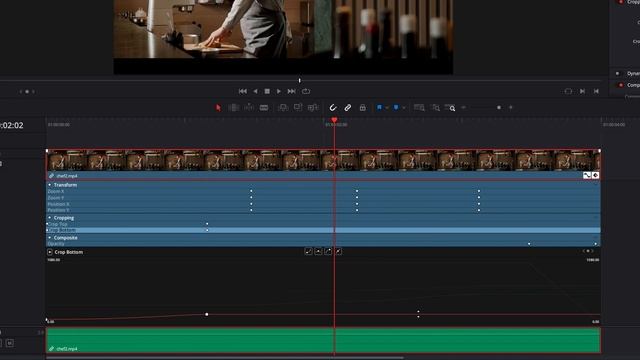
Task: Click the first curve-editor interpolation icon
Action: (308, 251)
